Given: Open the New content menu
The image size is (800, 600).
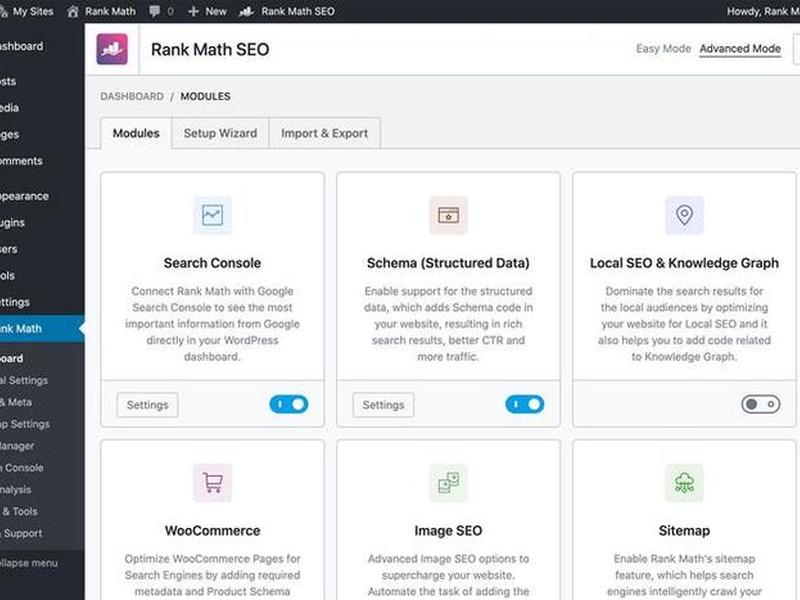Looking at the screenshot, I should pos(207,11).
